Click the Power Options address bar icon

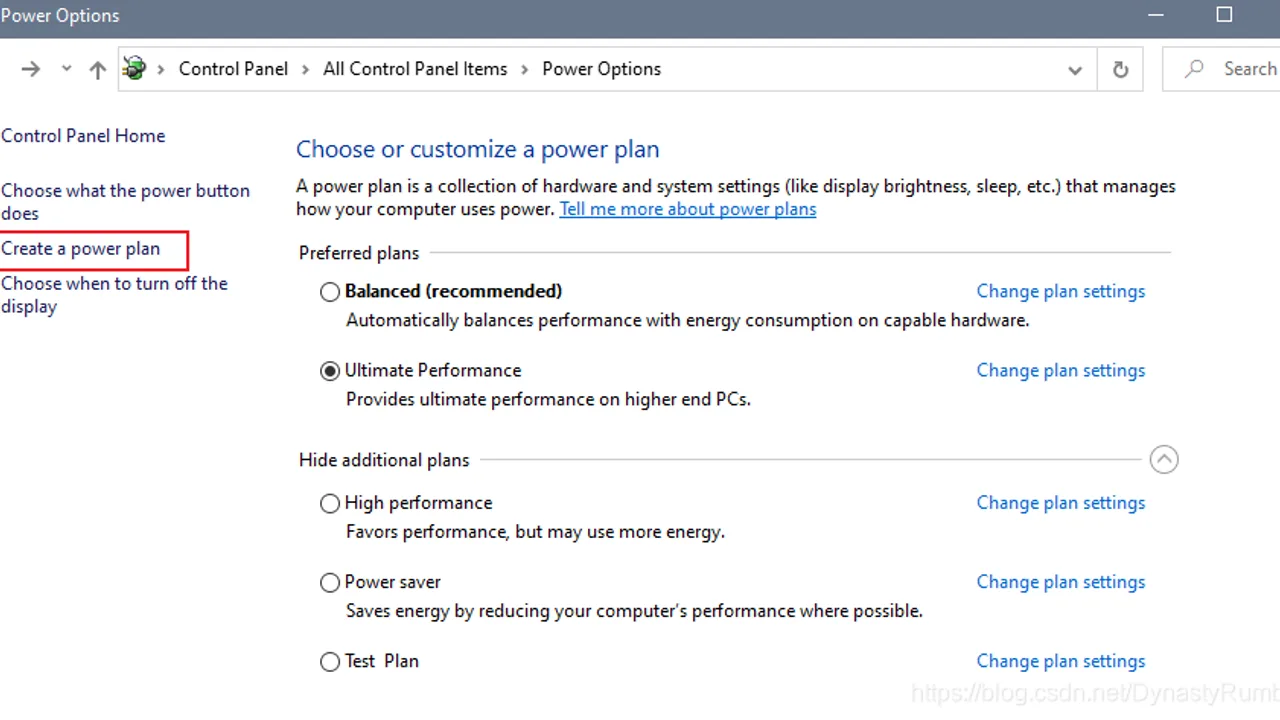click(134, 69)
